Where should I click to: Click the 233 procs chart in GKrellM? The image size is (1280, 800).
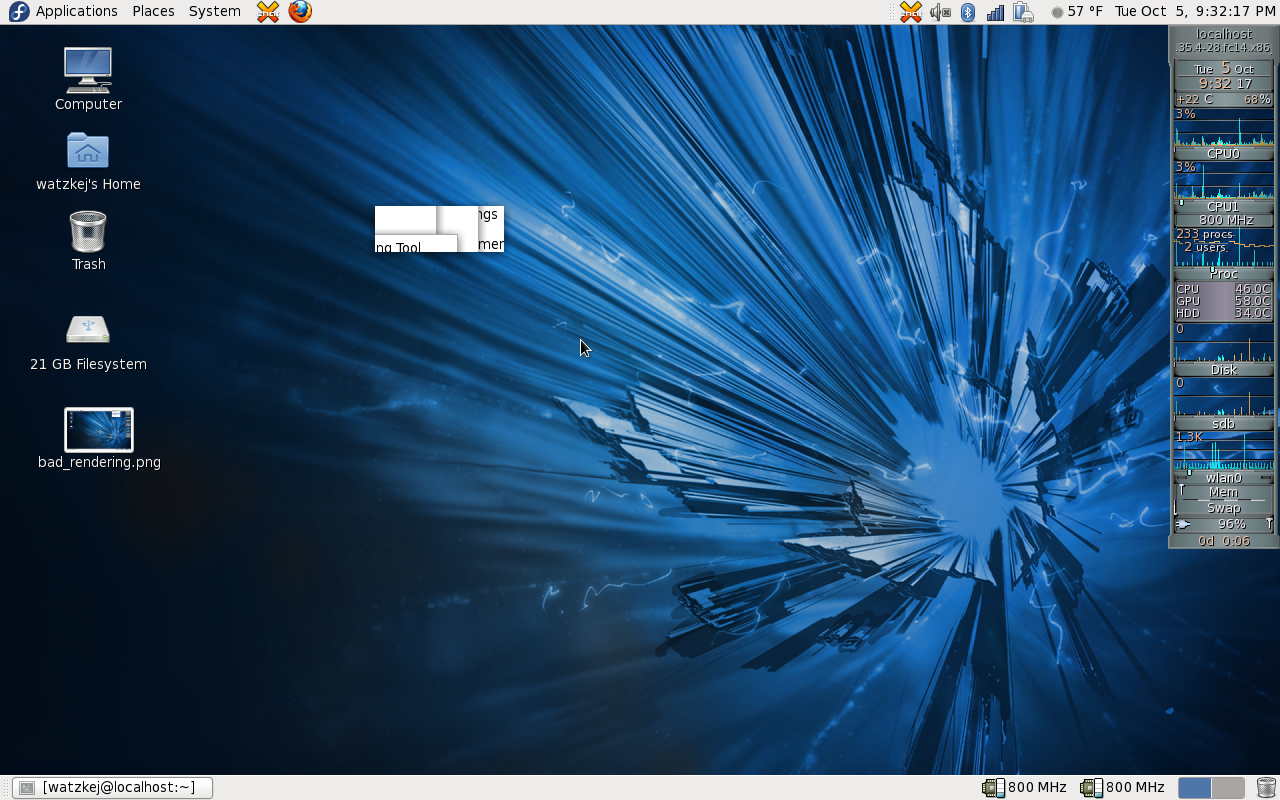[1223, 247]
